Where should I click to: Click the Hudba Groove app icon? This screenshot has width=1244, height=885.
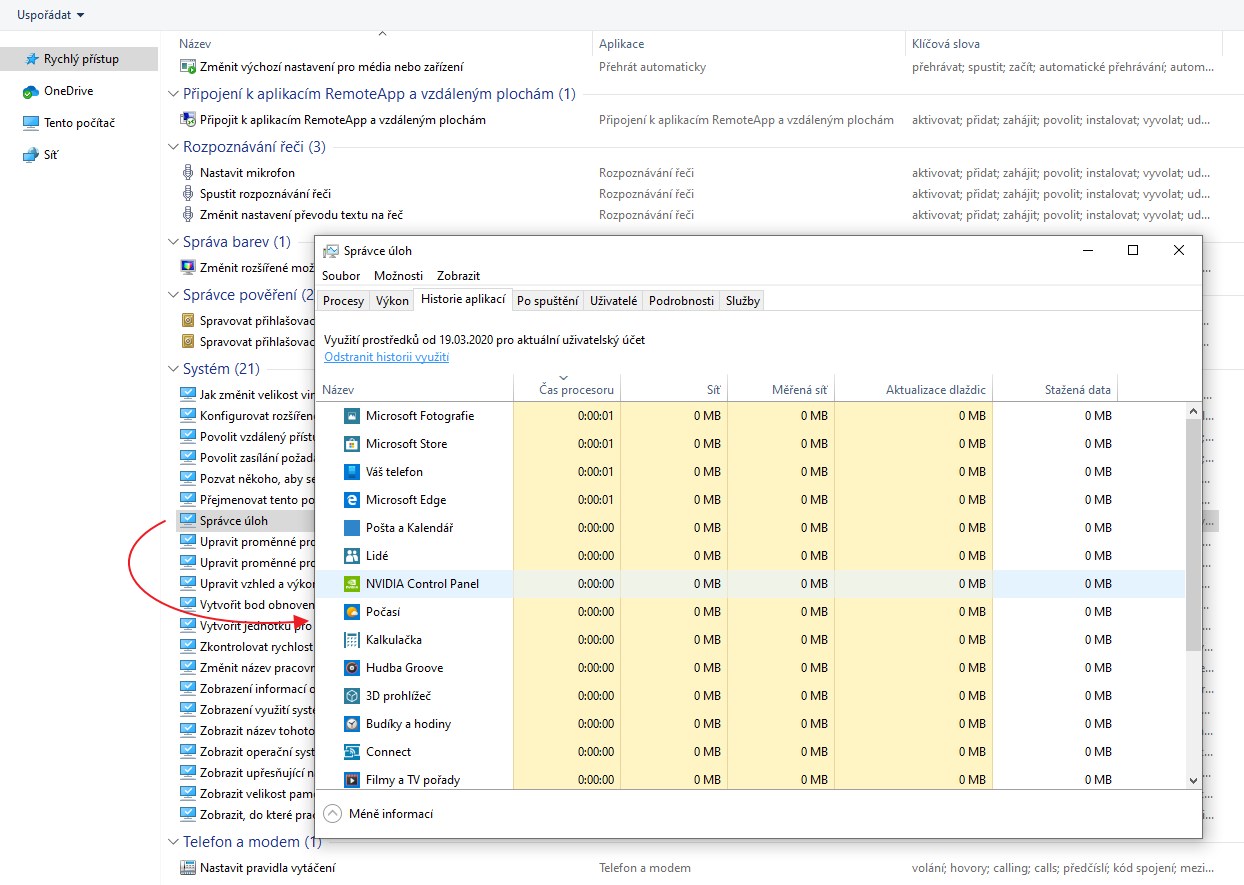point(351,668)
